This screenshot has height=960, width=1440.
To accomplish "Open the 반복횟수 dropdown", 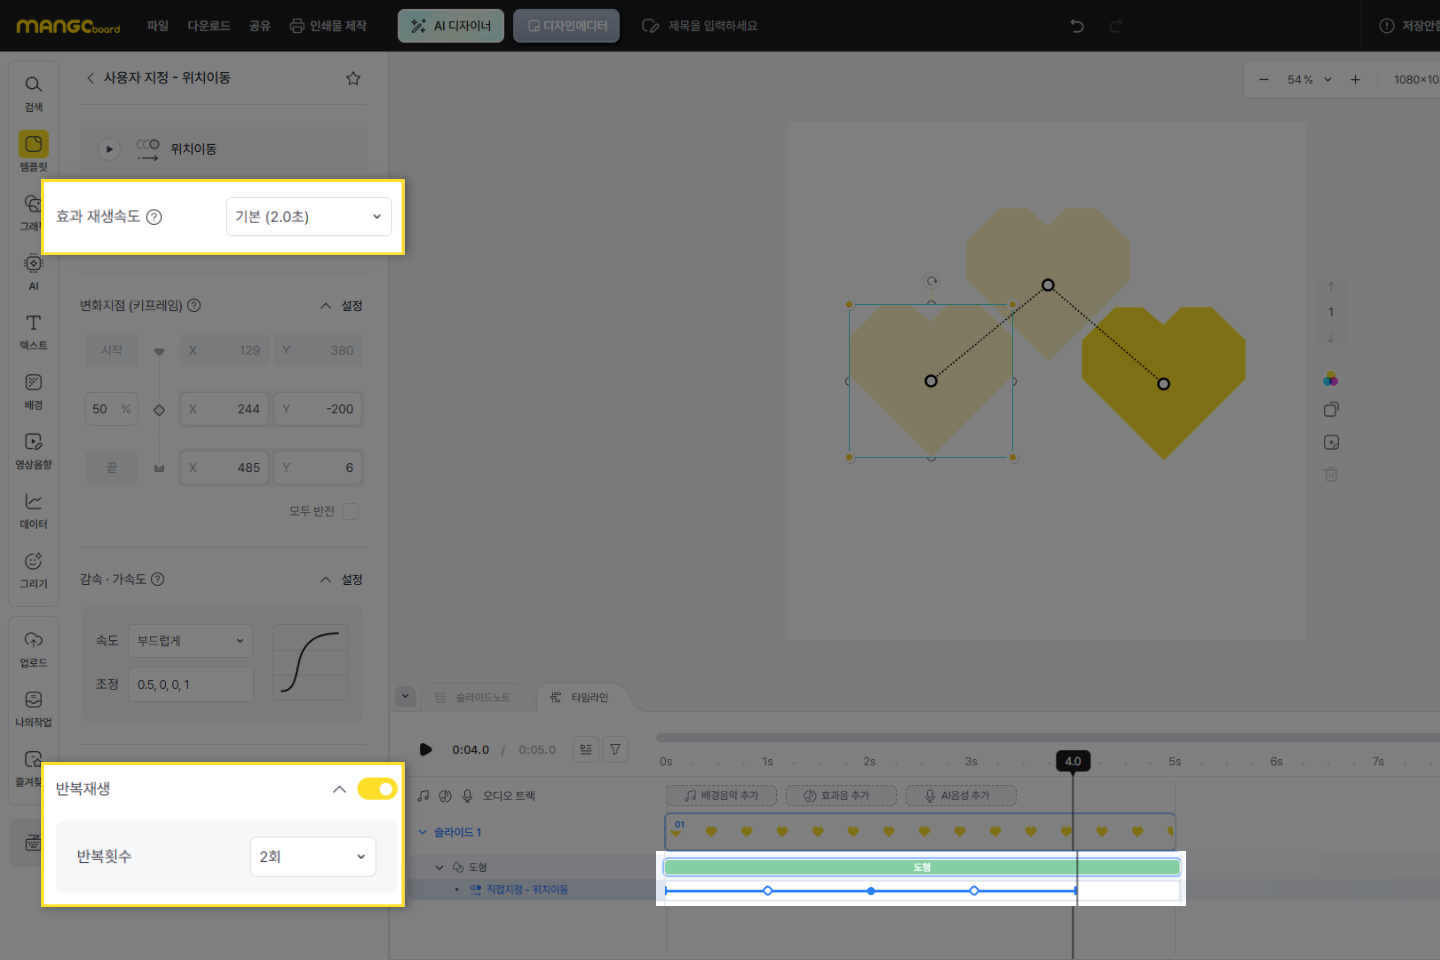I will pyautogui.click(x=312, y=857).
